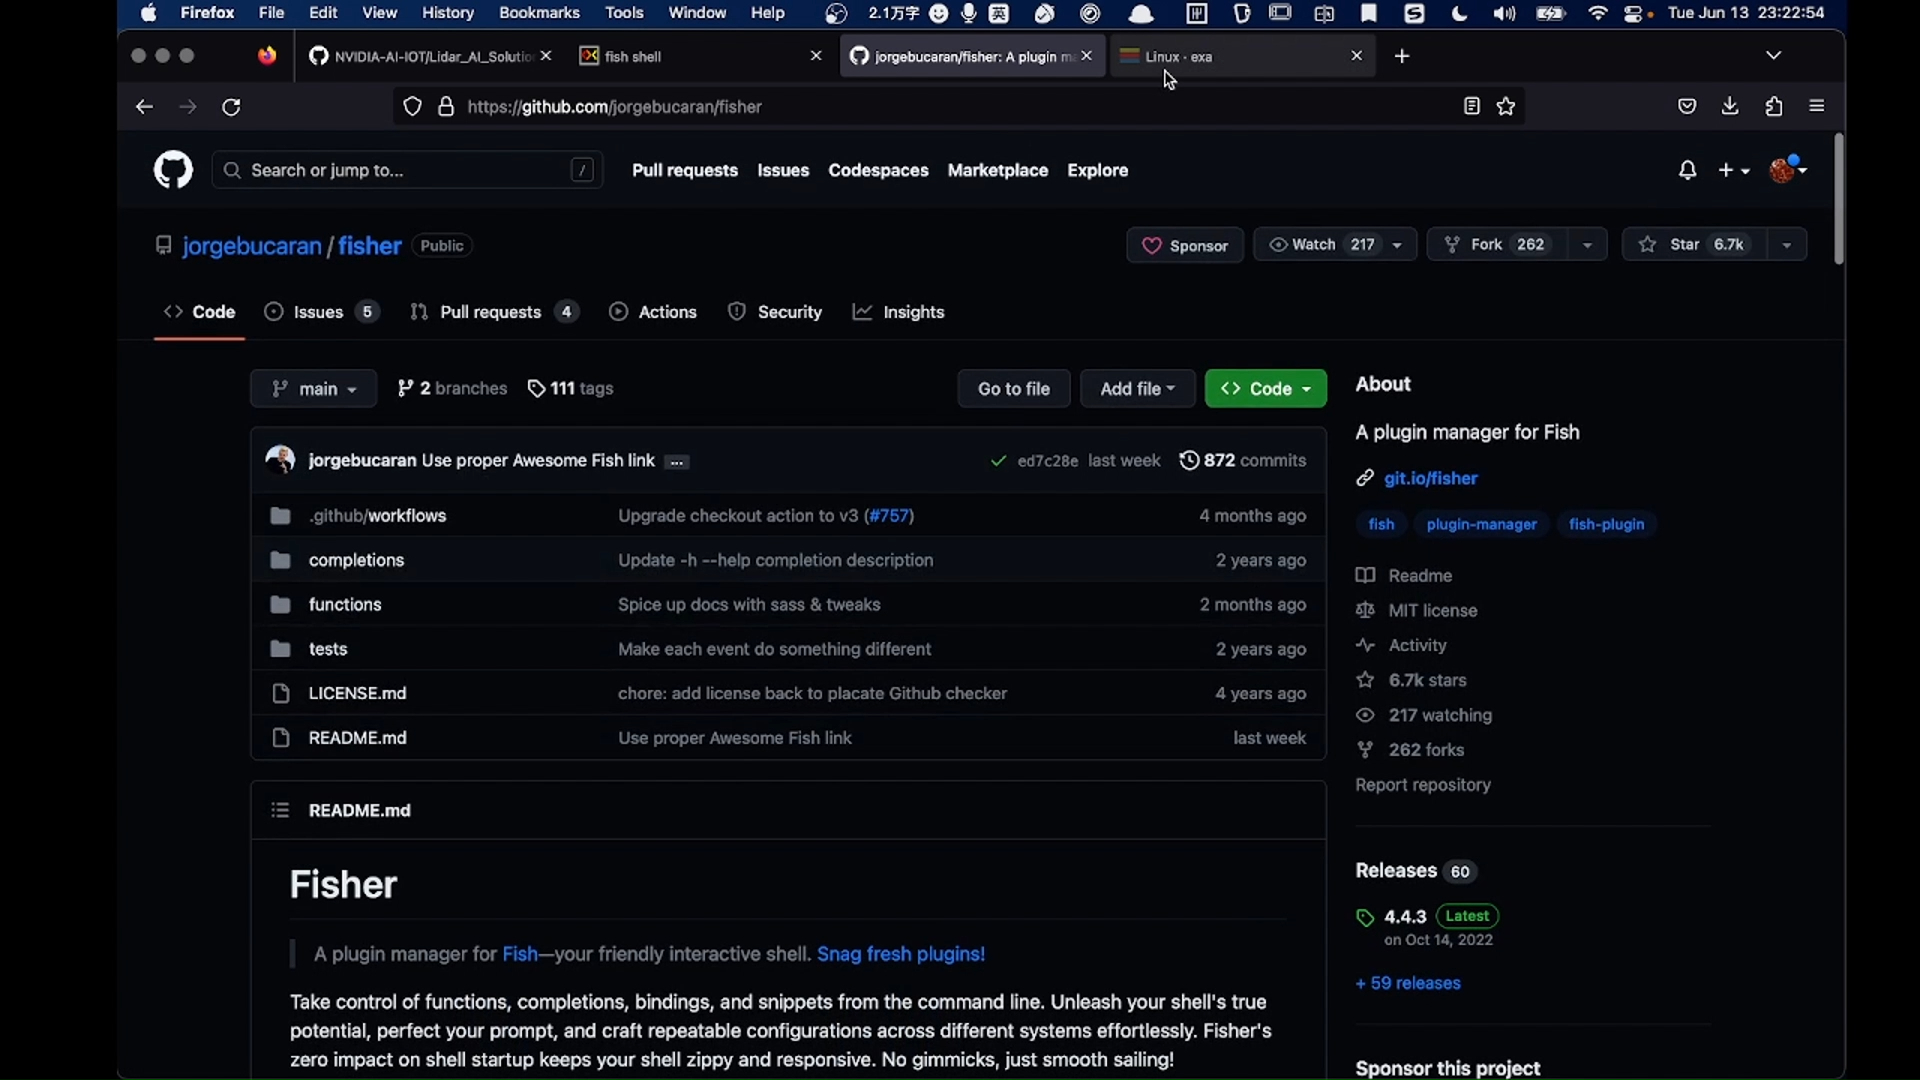Switch to the Linux - exa tab
Viewport: 1920px width, 1080px height.
click(x=1241, y=56)
